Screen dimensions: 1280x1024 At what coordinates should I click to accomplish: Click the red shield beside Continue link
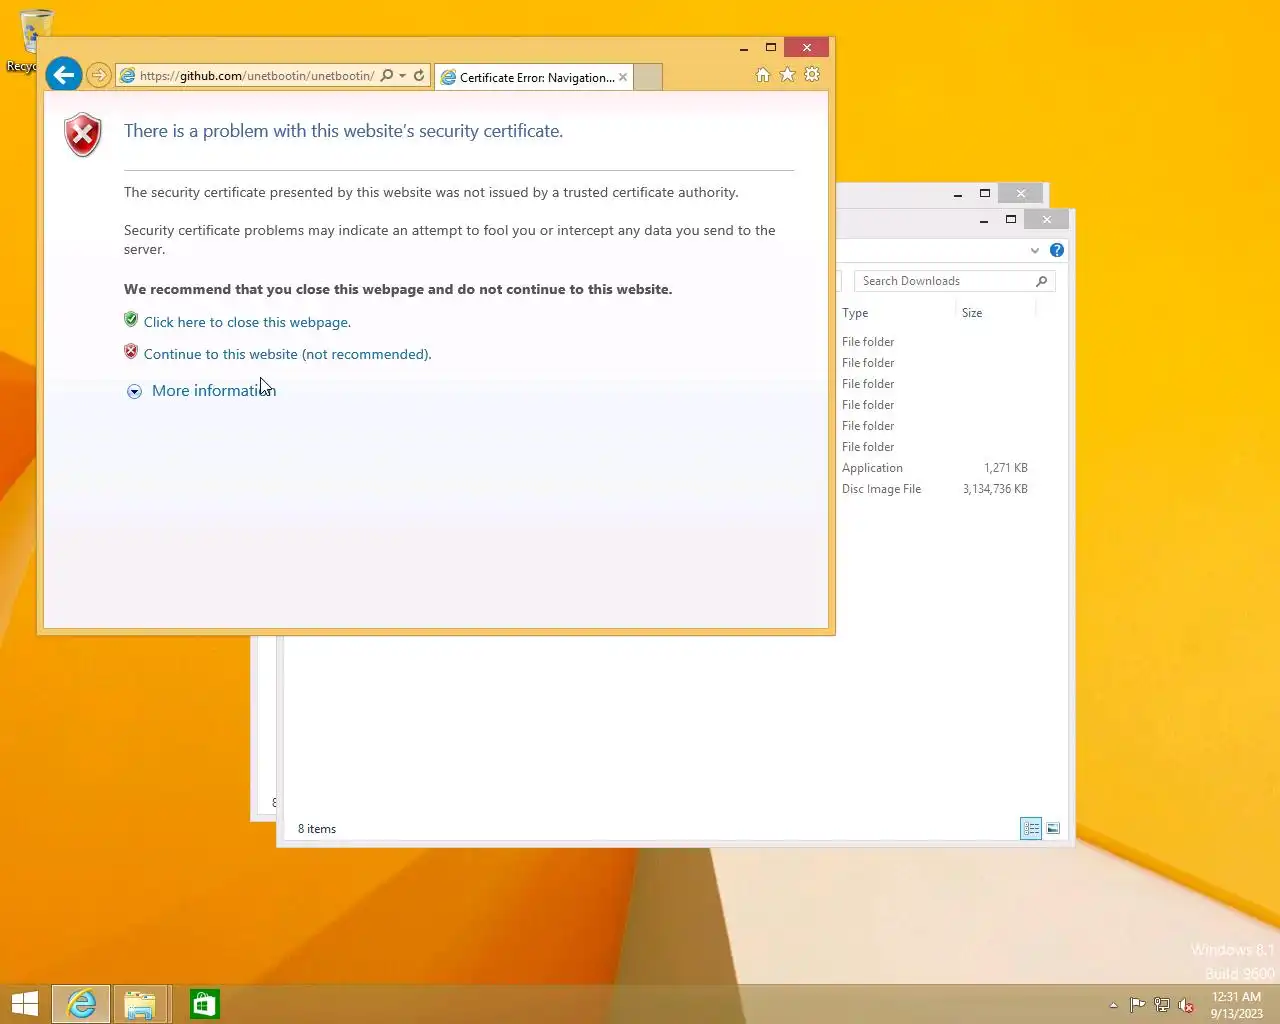click(131, 352)
